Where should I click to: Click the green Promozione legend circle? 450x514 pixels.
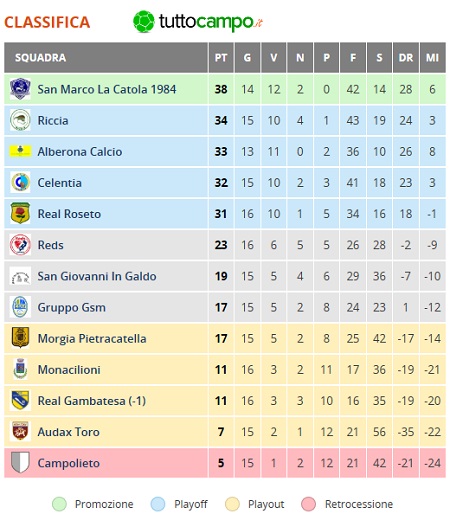tap(59, 504)
